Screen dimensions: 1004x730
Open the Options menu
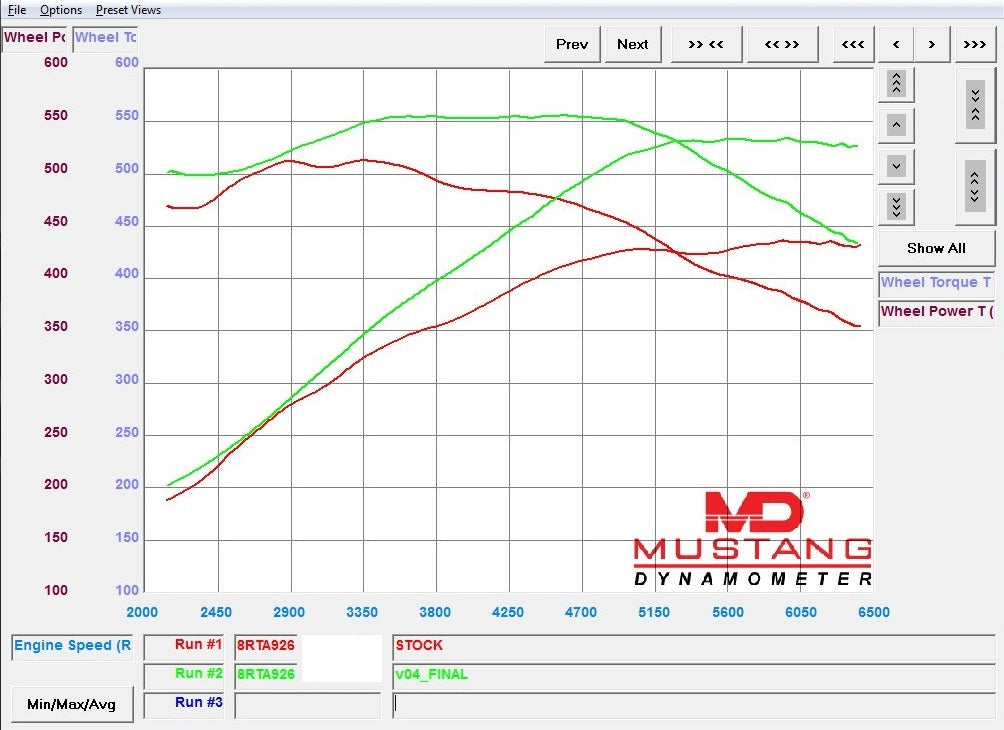(61, 10)
